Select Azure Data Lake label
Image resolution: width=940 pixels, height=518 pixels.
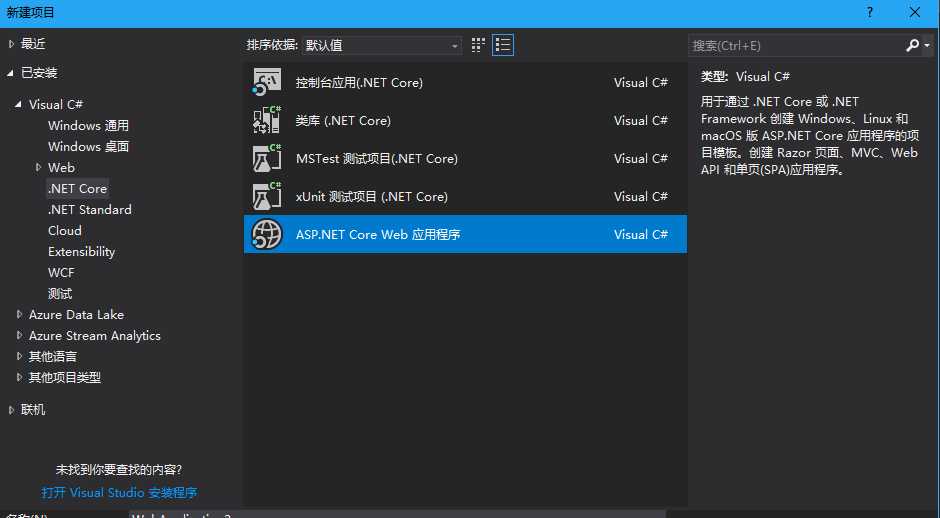tap(76, 314)
